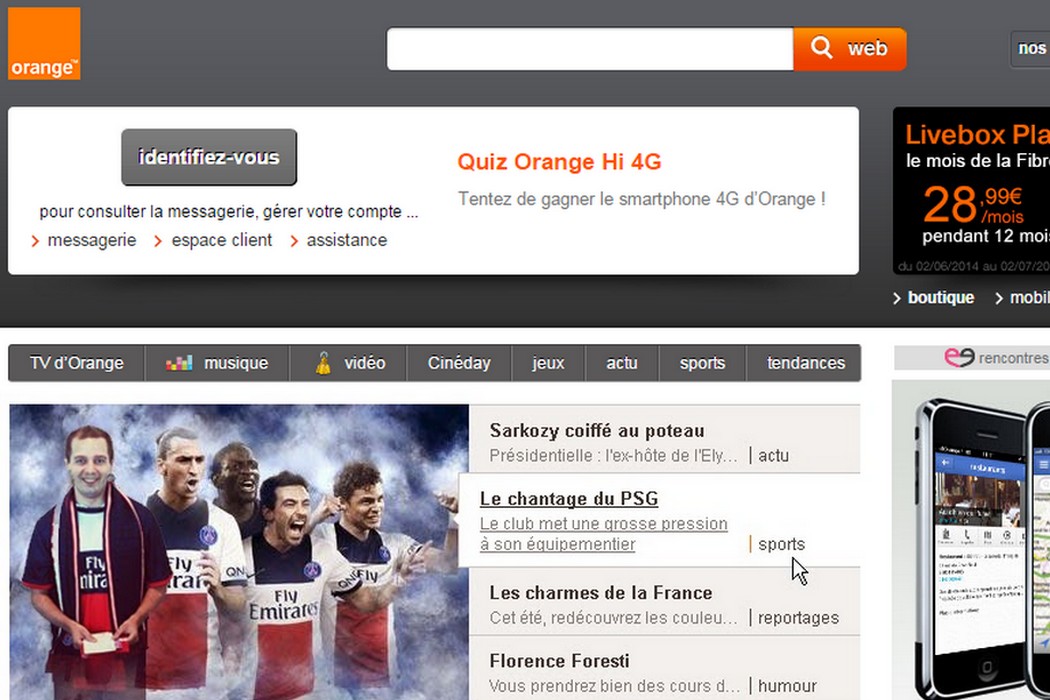
Task: Open the jeux menu item
Action: click(x=548, y=363)
